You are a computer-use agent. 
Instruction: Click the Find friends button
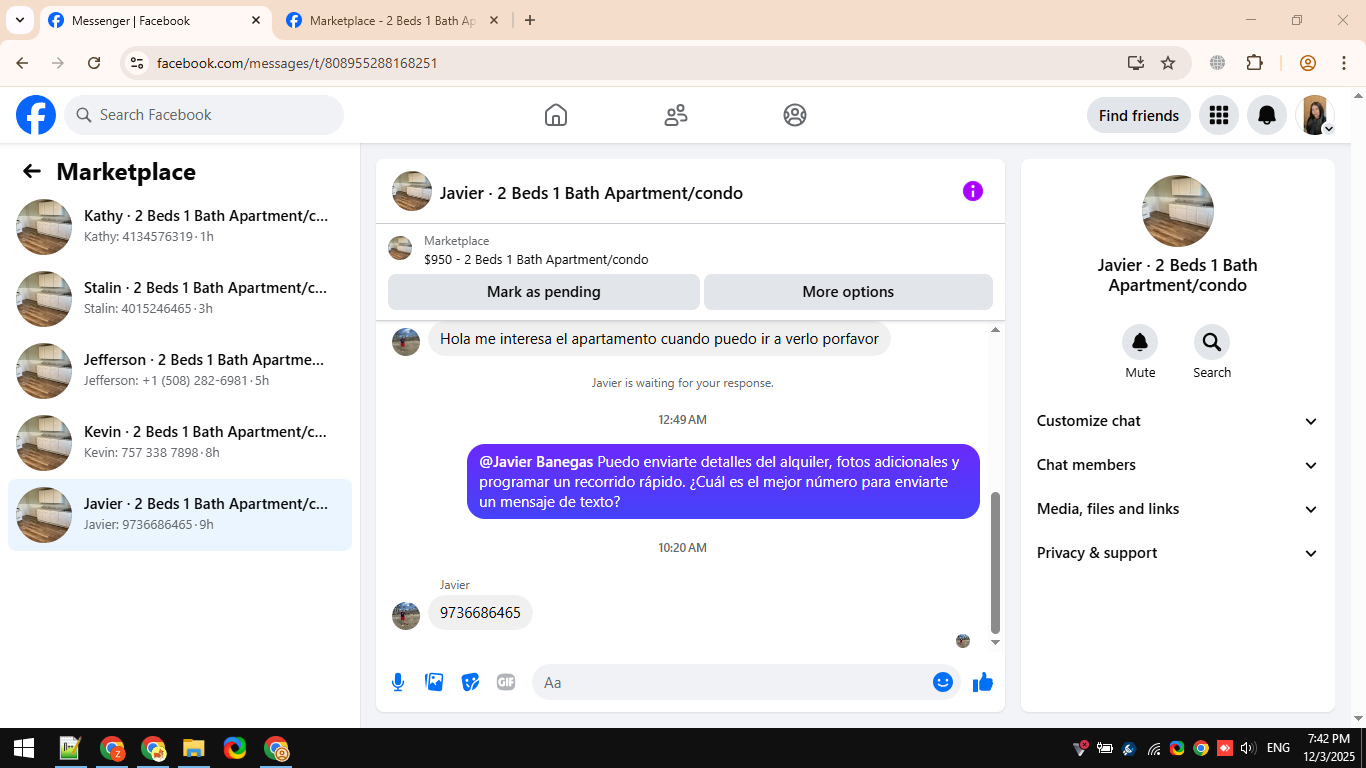1139,115
